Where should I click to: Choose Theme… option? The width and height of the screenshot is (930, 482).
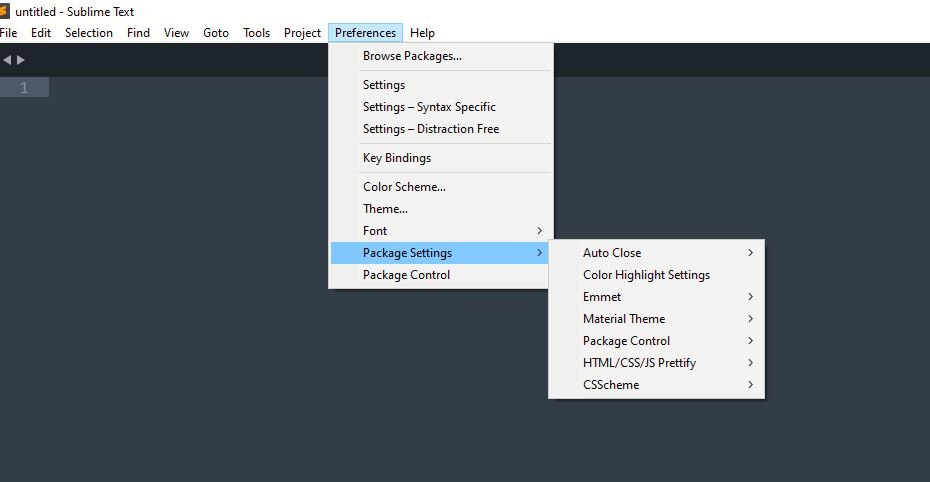[441, 209]
